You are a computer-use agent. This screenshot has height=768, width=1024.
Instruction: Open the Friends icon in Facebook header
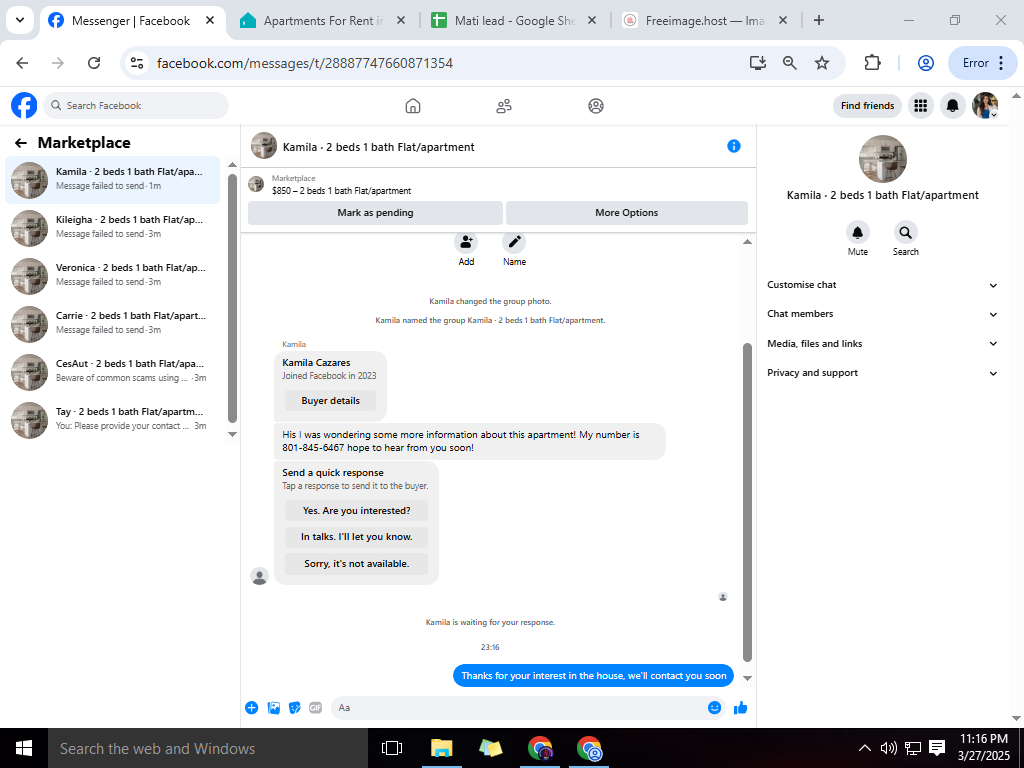(x=504, y=106)
